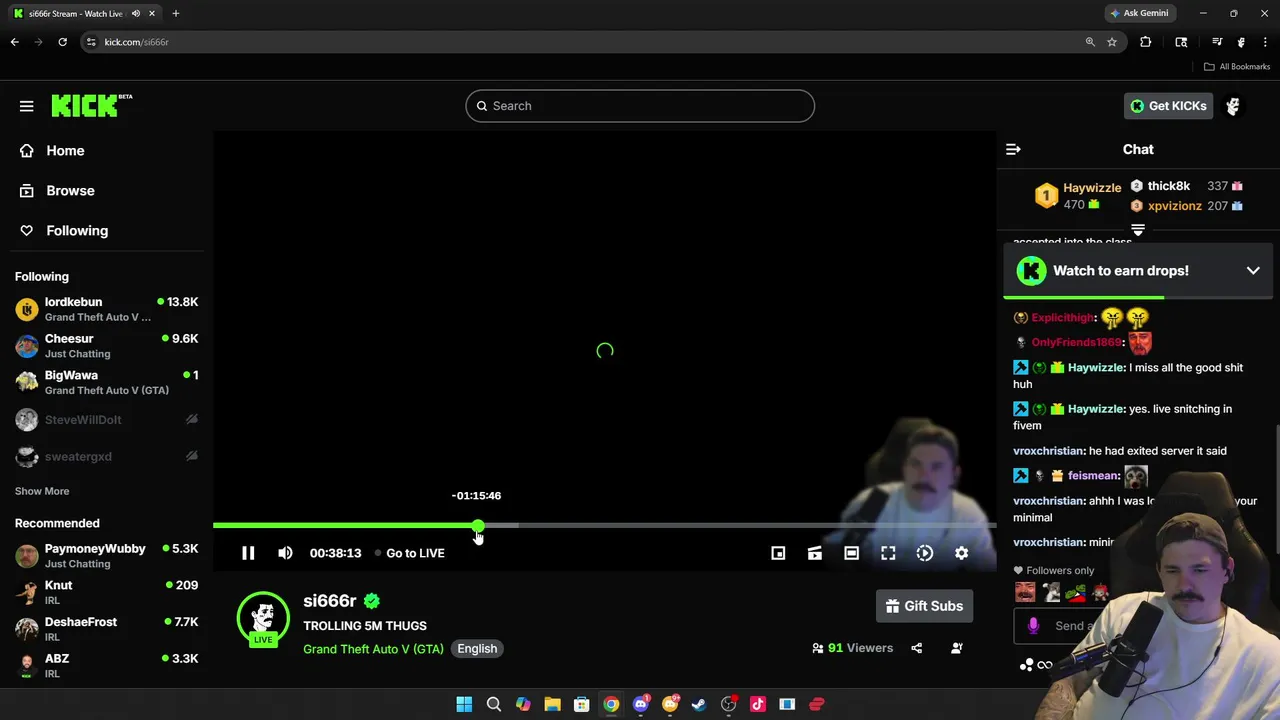This screenshot has height=720, width=1280.
Task: Open the dashed-circle playback speed control
Action: tap(925, 553)
